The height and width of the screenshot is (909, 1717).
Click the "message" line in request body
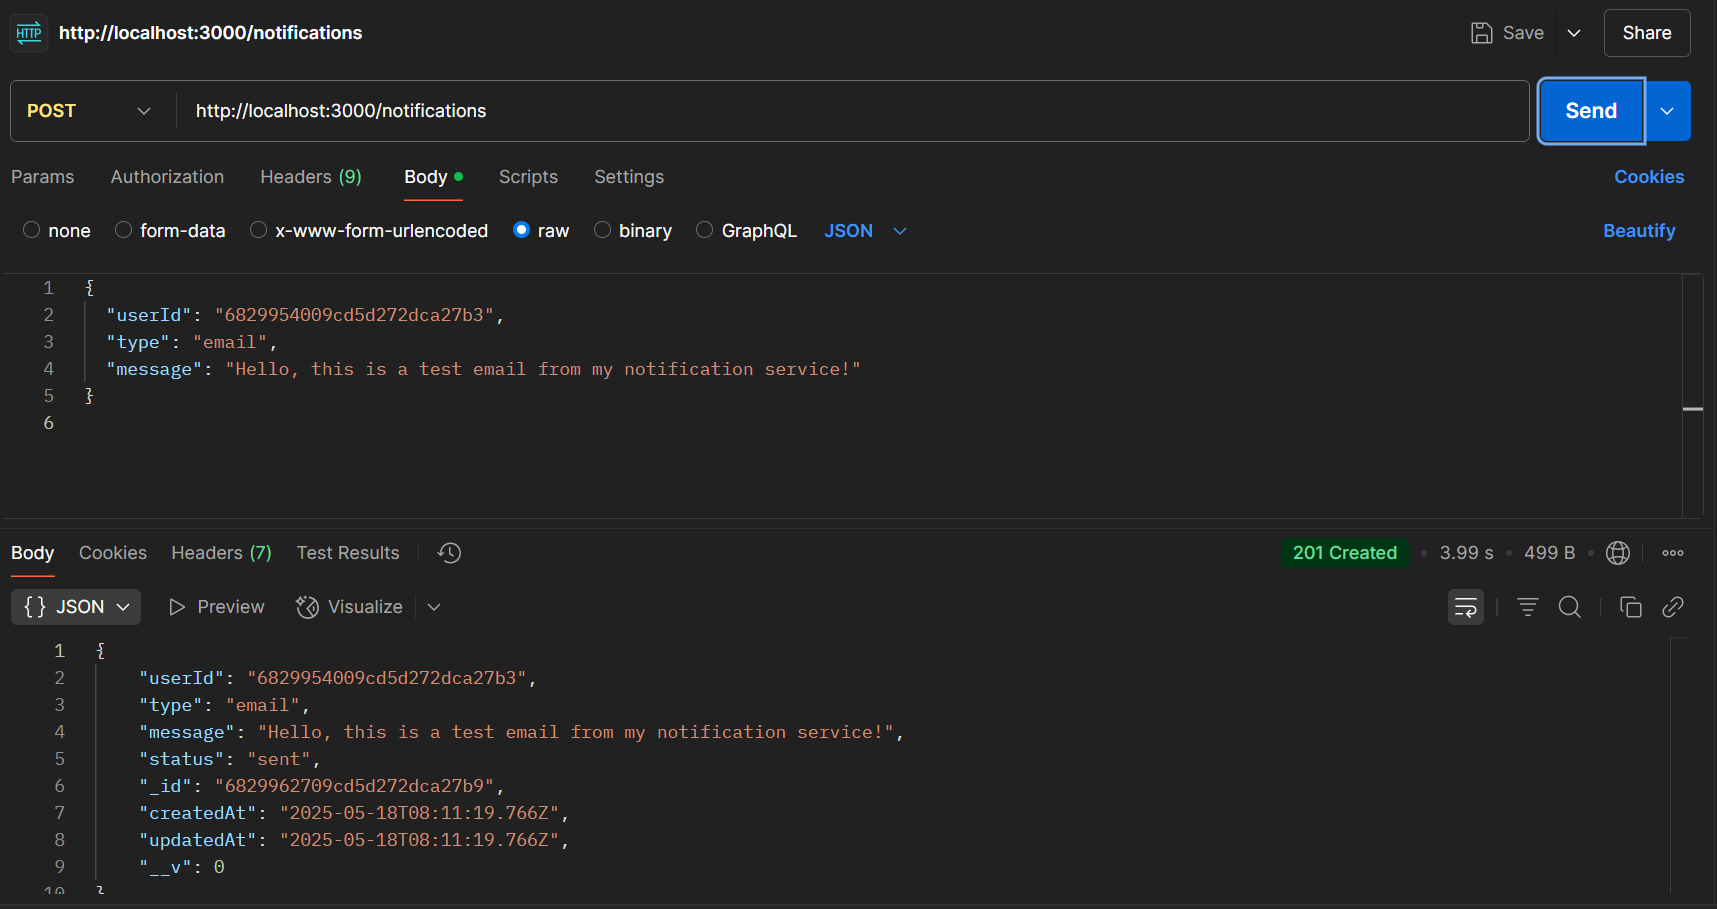(x=483, y=369)
